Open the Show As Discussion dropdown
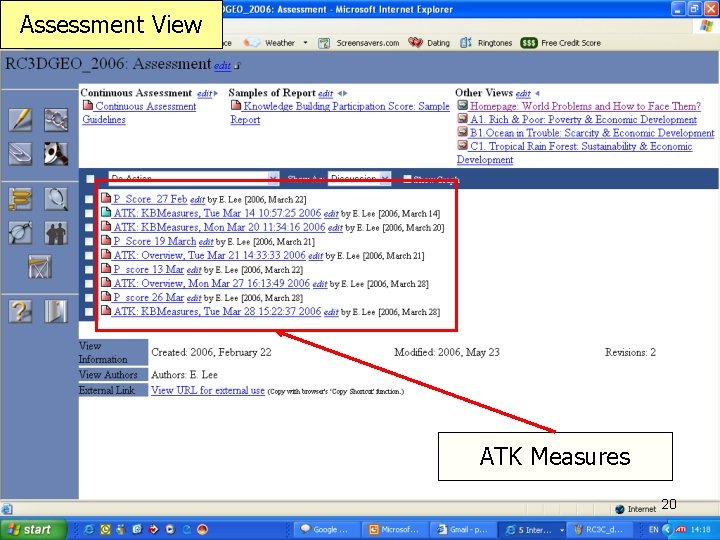720x540 pixels. (360, 178)
